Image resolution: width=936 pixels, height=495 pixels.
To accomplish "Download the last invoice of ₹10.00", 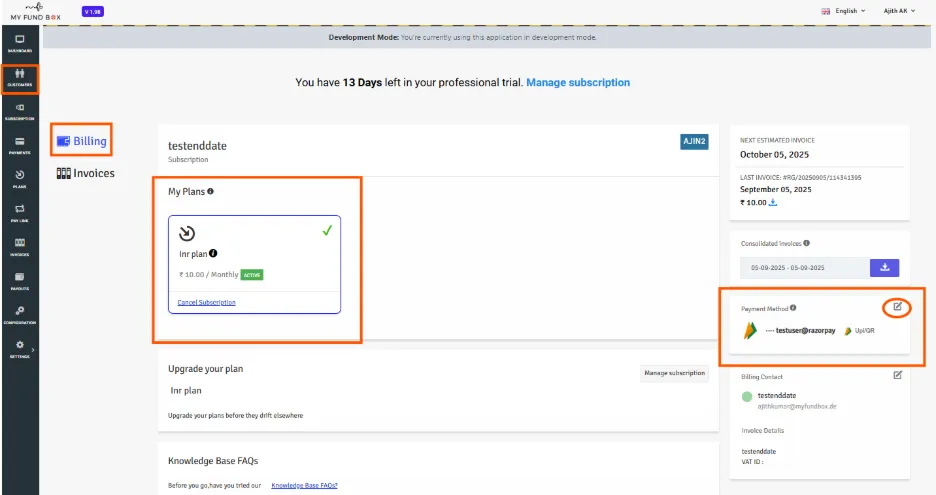I will tap(772, 202).
